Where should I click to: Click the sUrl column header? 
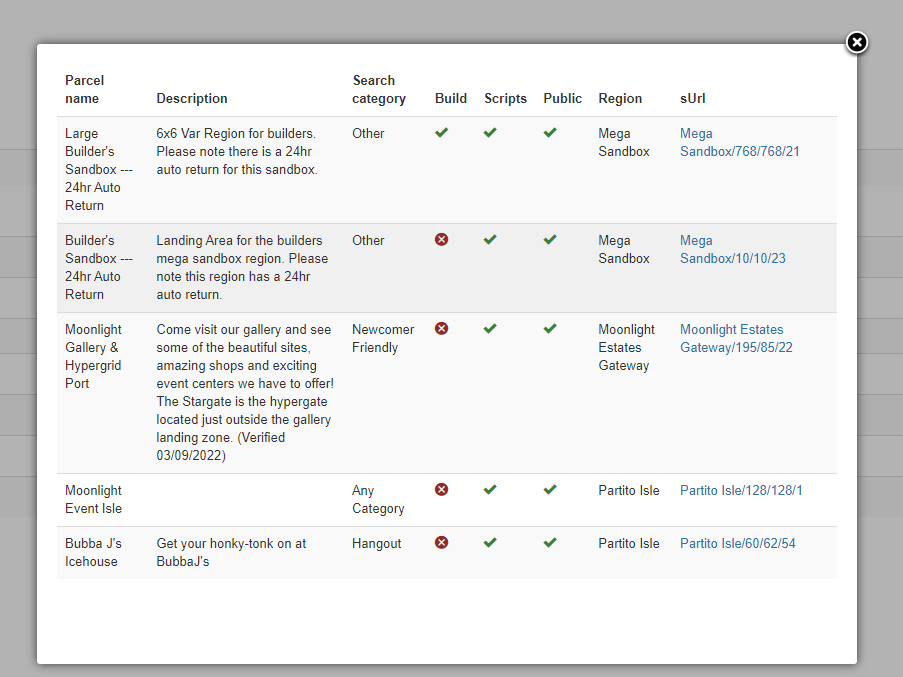click(693, 98)
